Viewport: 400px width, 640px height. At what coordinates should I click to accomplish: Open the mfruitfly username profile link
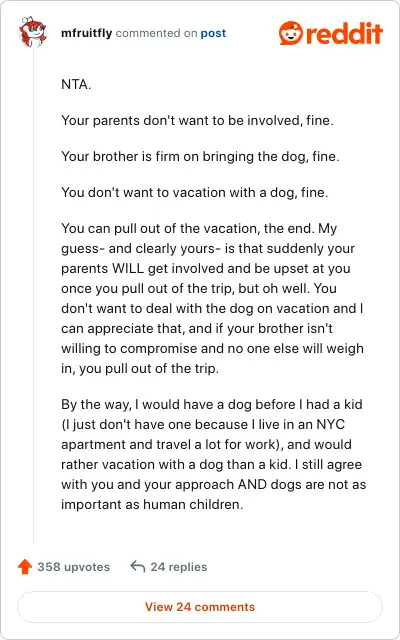pos(87,33)
